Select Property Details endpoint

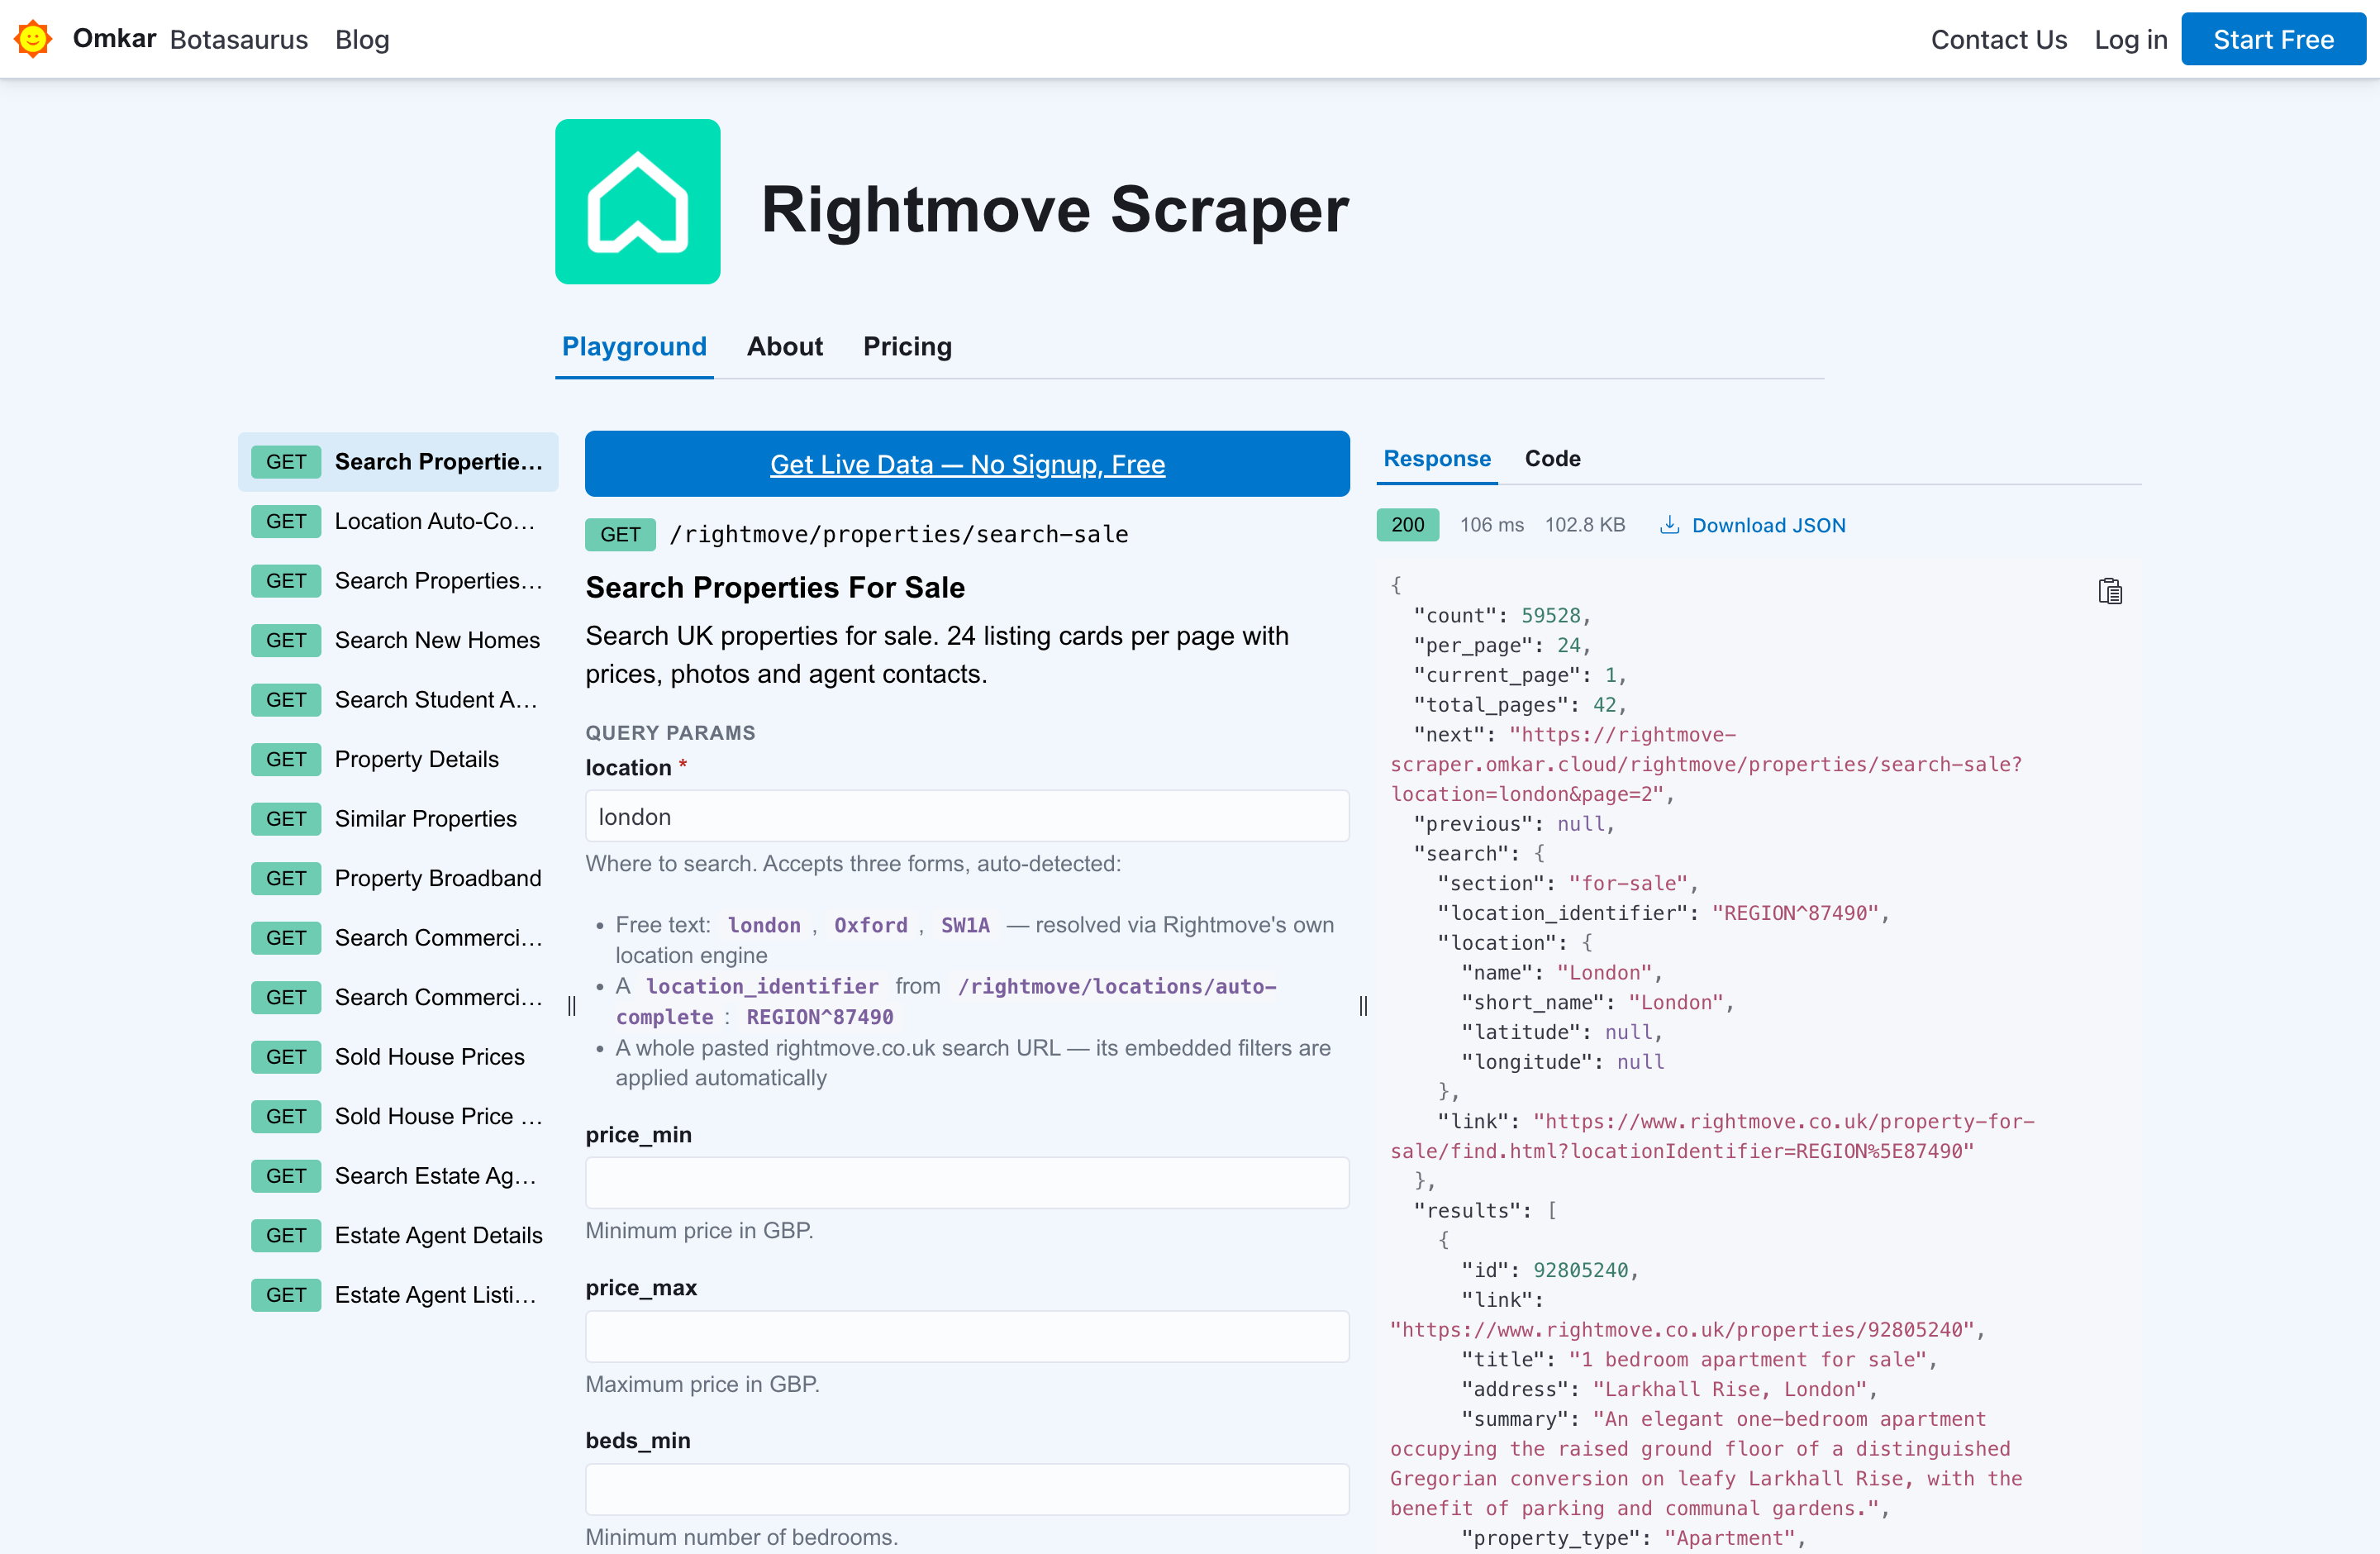point(397,758)
